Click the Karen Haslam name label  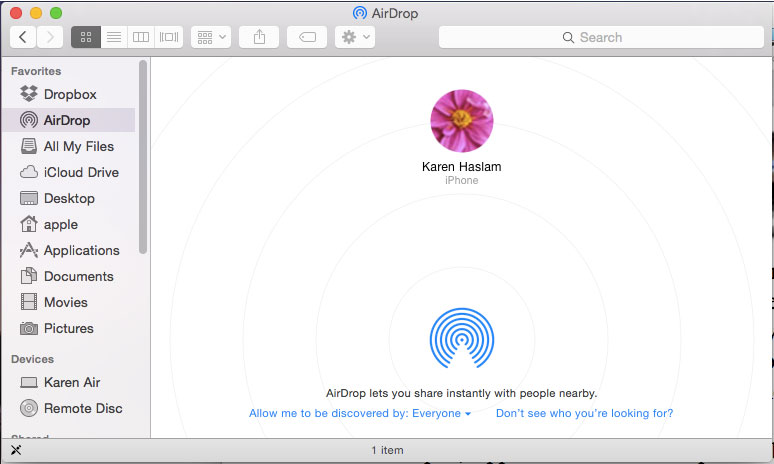[x=462, y=167]
